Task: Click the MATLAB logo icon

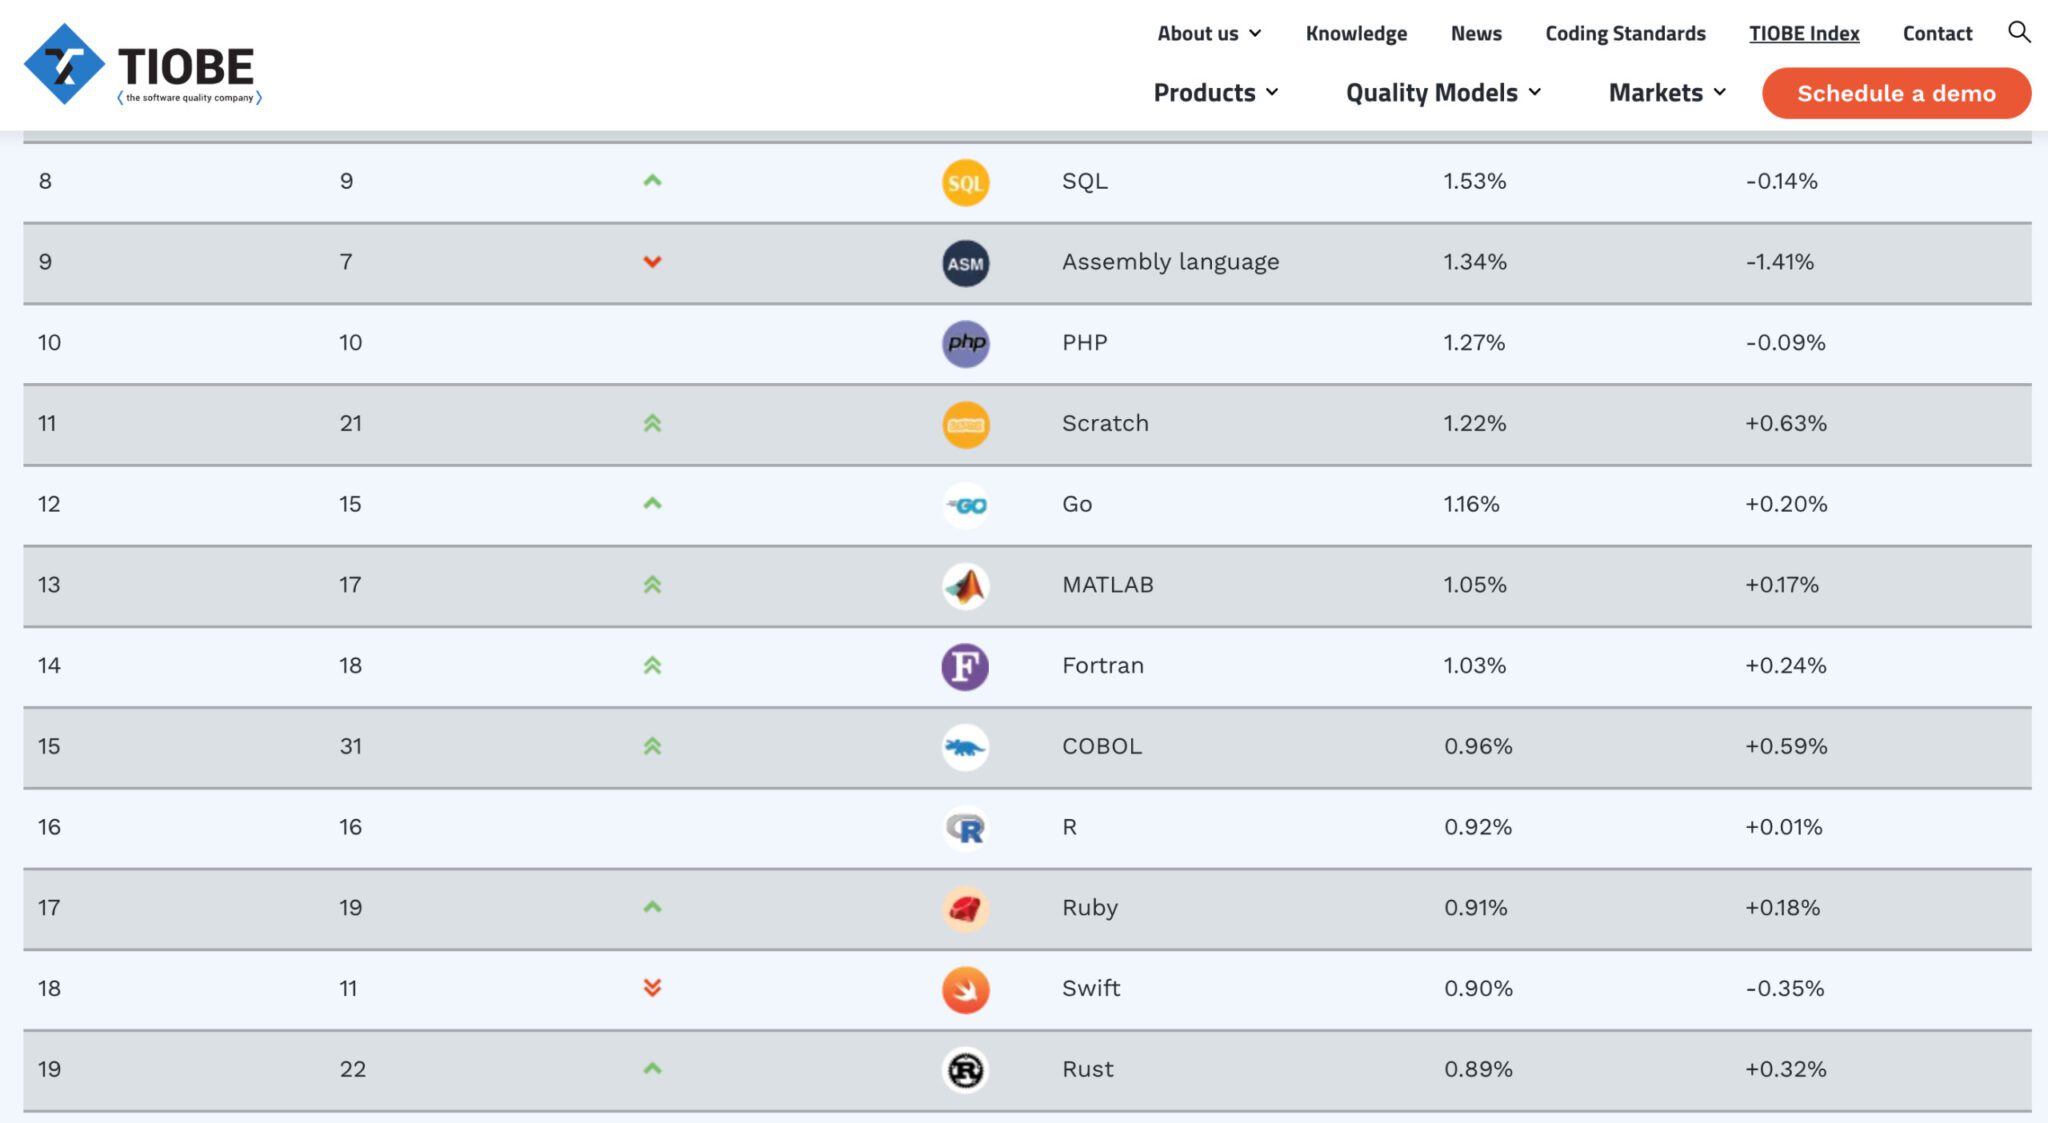Action: 965,586
